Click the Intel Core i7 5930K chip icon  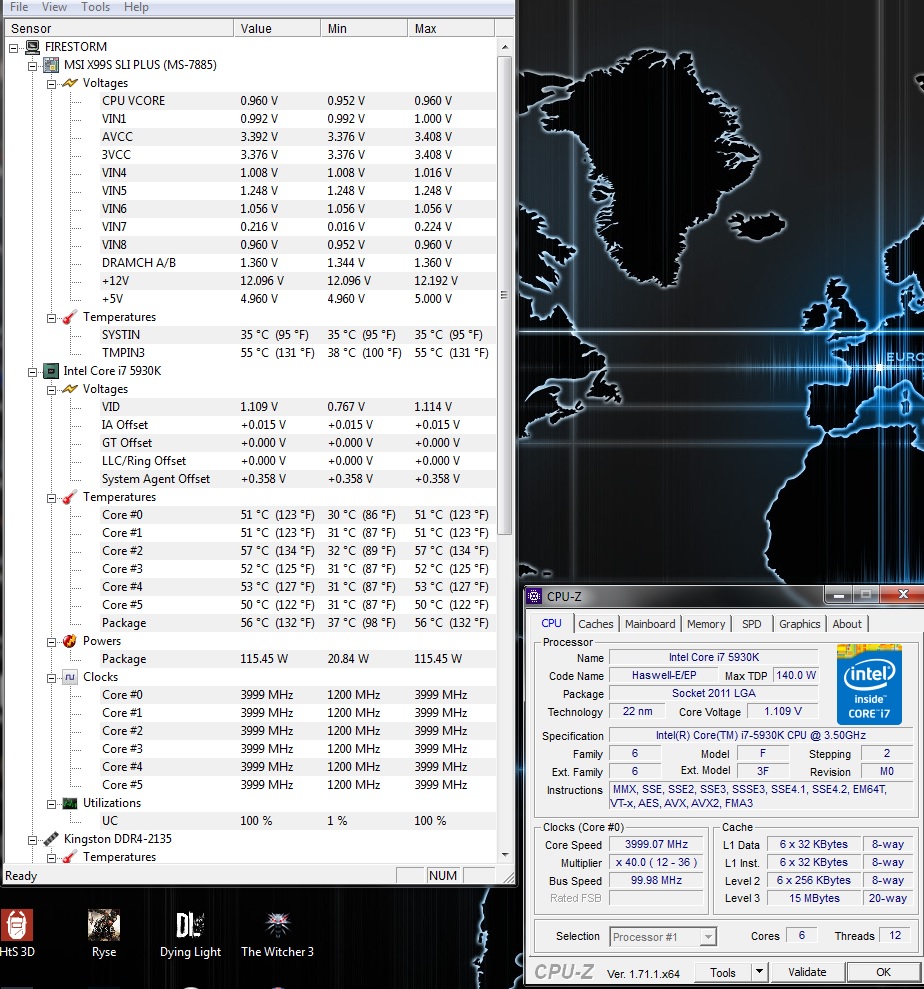[x=51, y=371]
